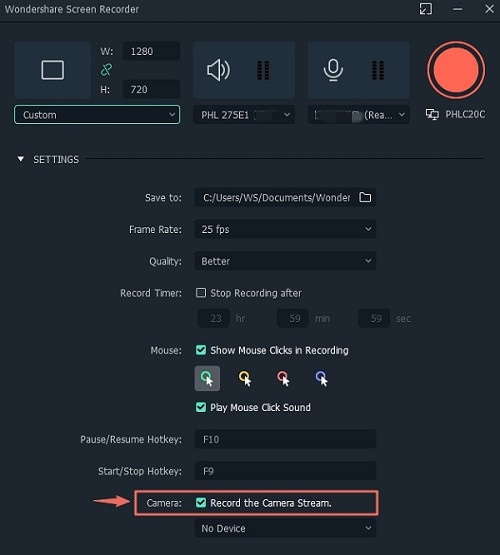Uncheck Record the Camera Stream
The height and width of the screenshot is (555, 500).
pos(201,503)
